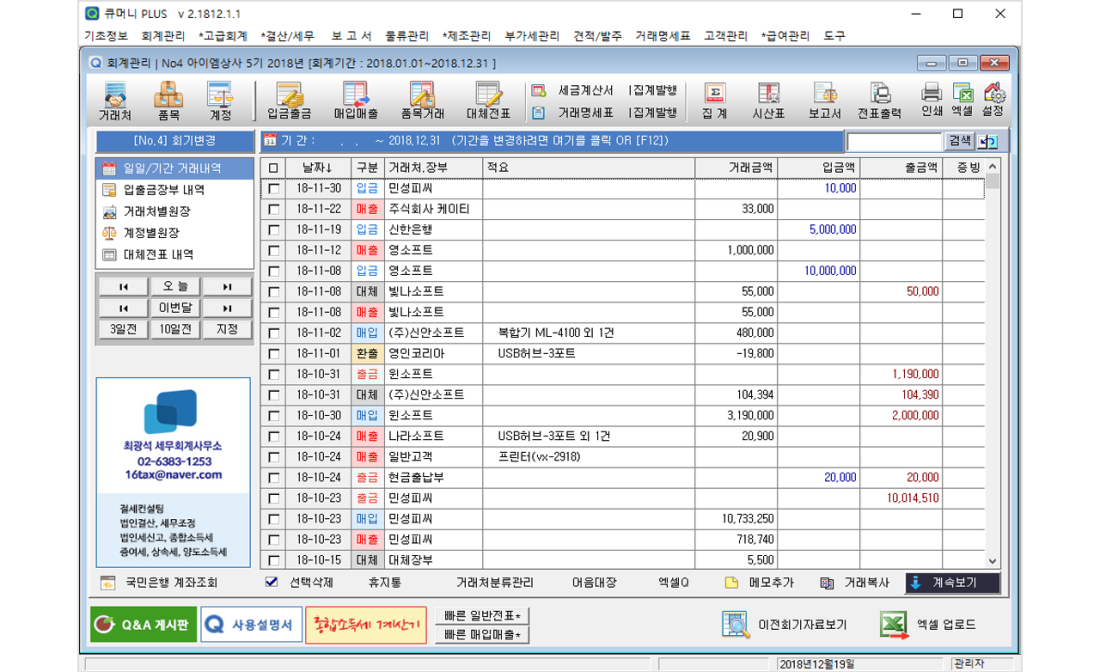Viewport: 1100px width, 672px height.
Task: Click the 검색 button
Action: coord(960,142)
